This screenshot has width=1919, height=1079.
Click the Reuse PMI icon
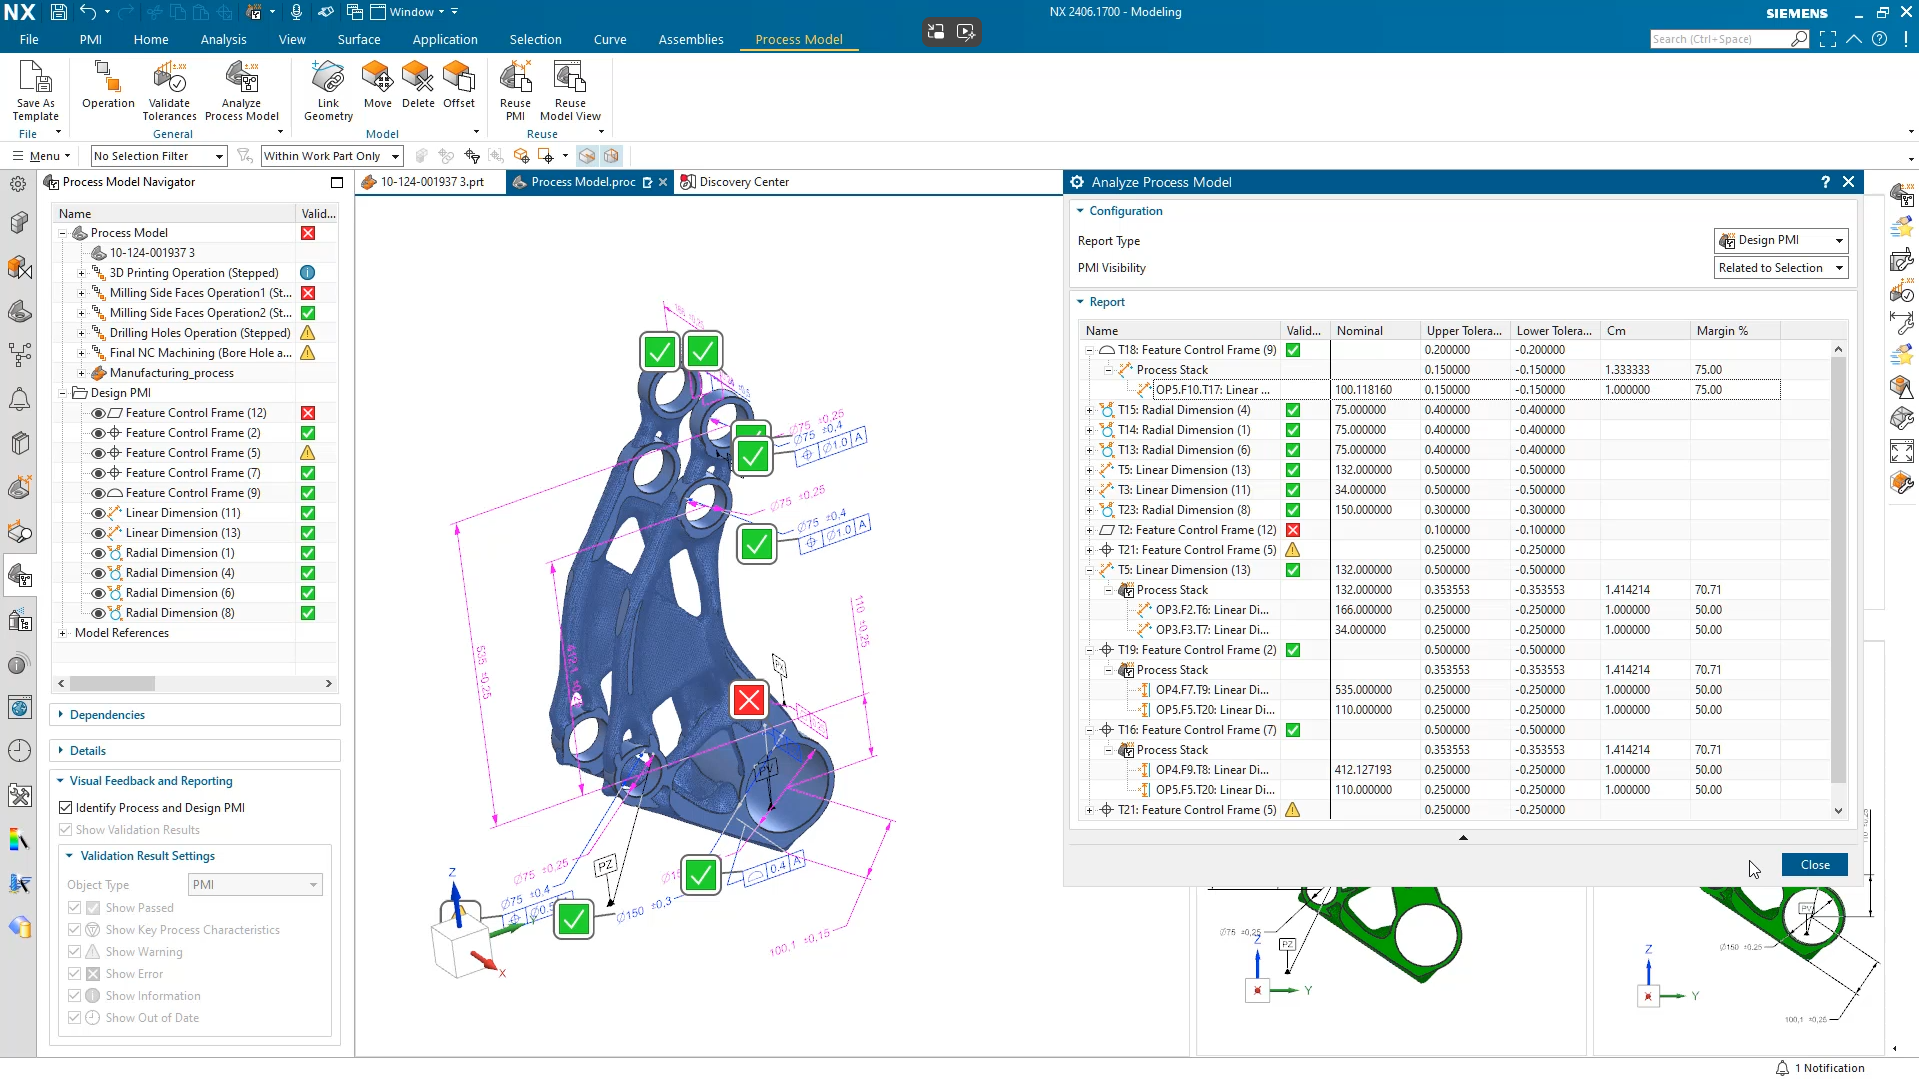coord(514,90)
